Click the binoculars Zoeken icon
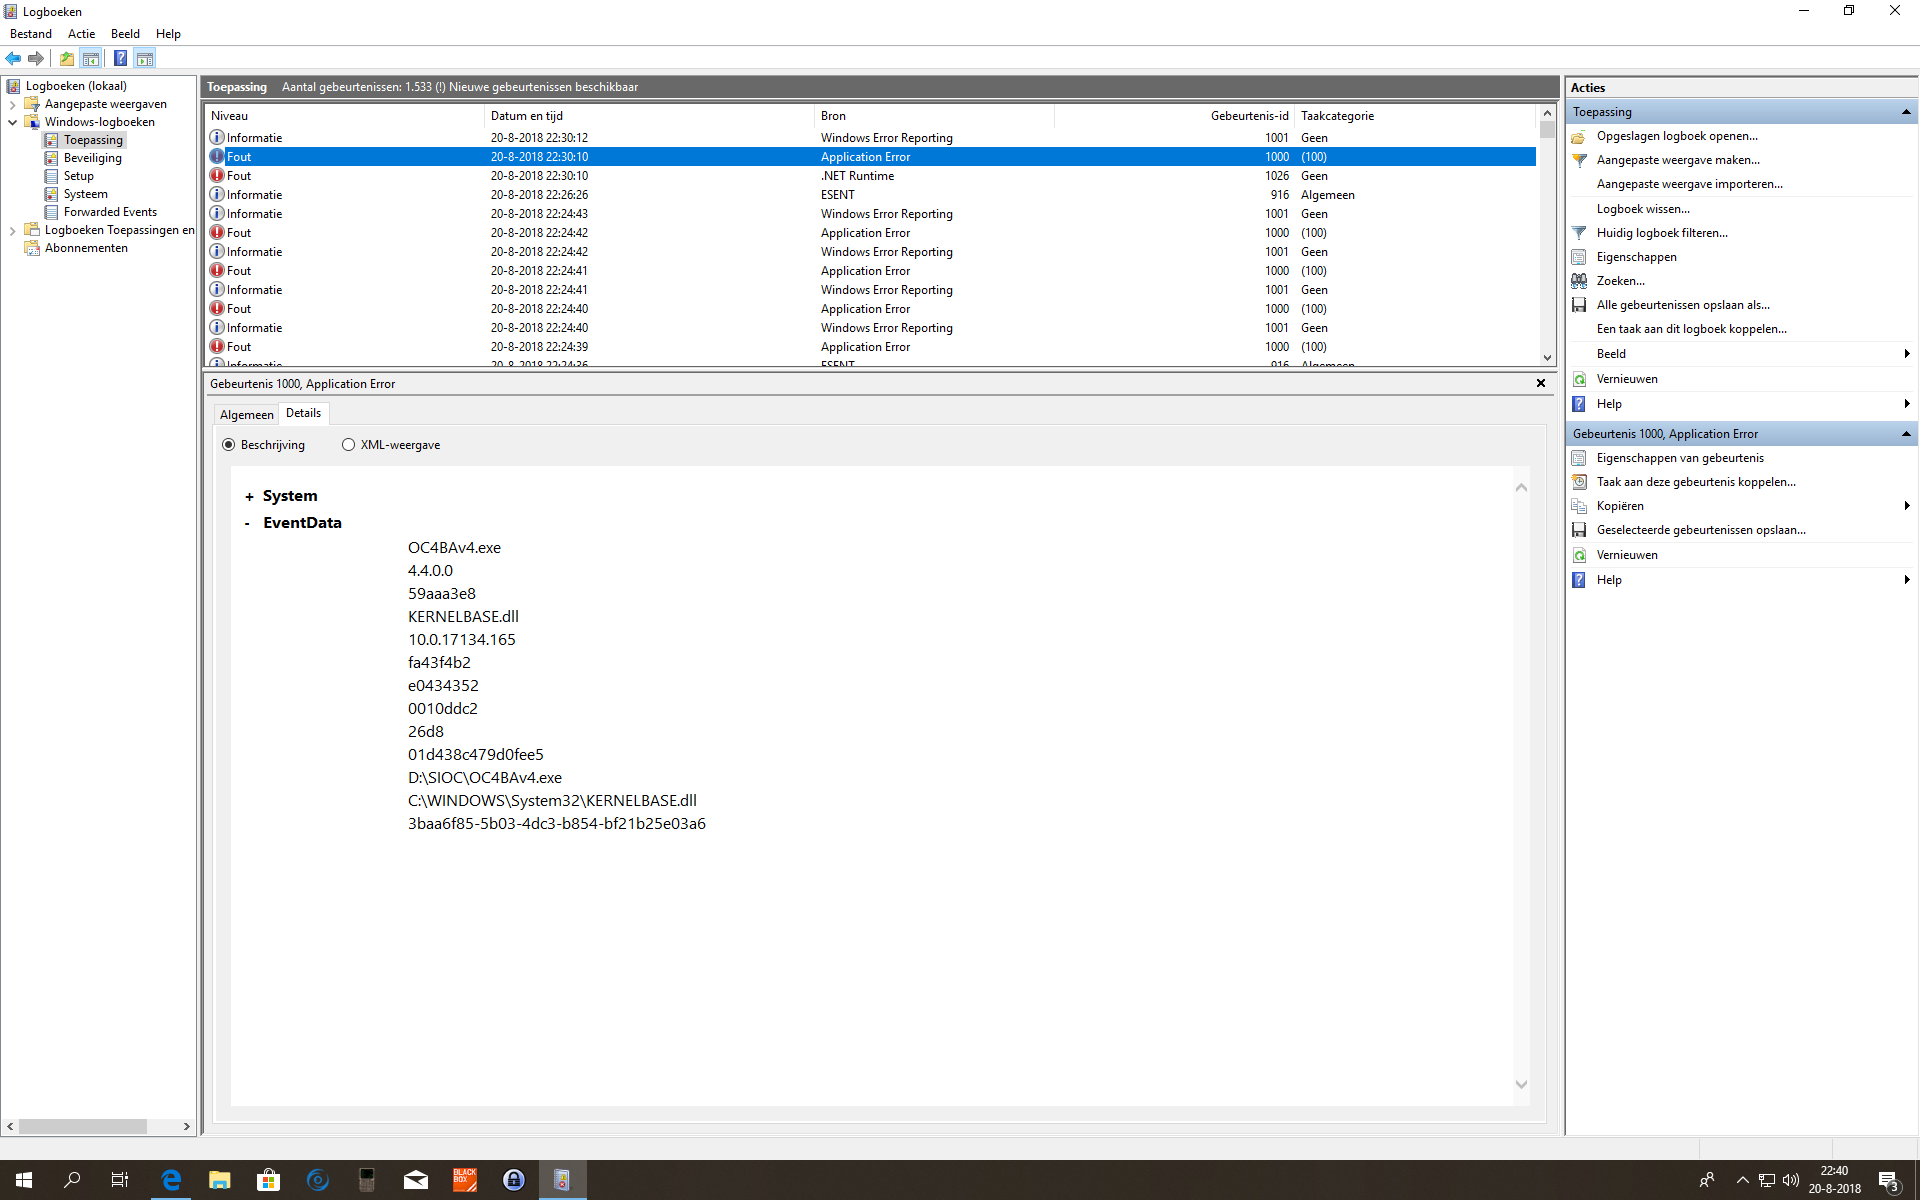 coord(1579,281)
